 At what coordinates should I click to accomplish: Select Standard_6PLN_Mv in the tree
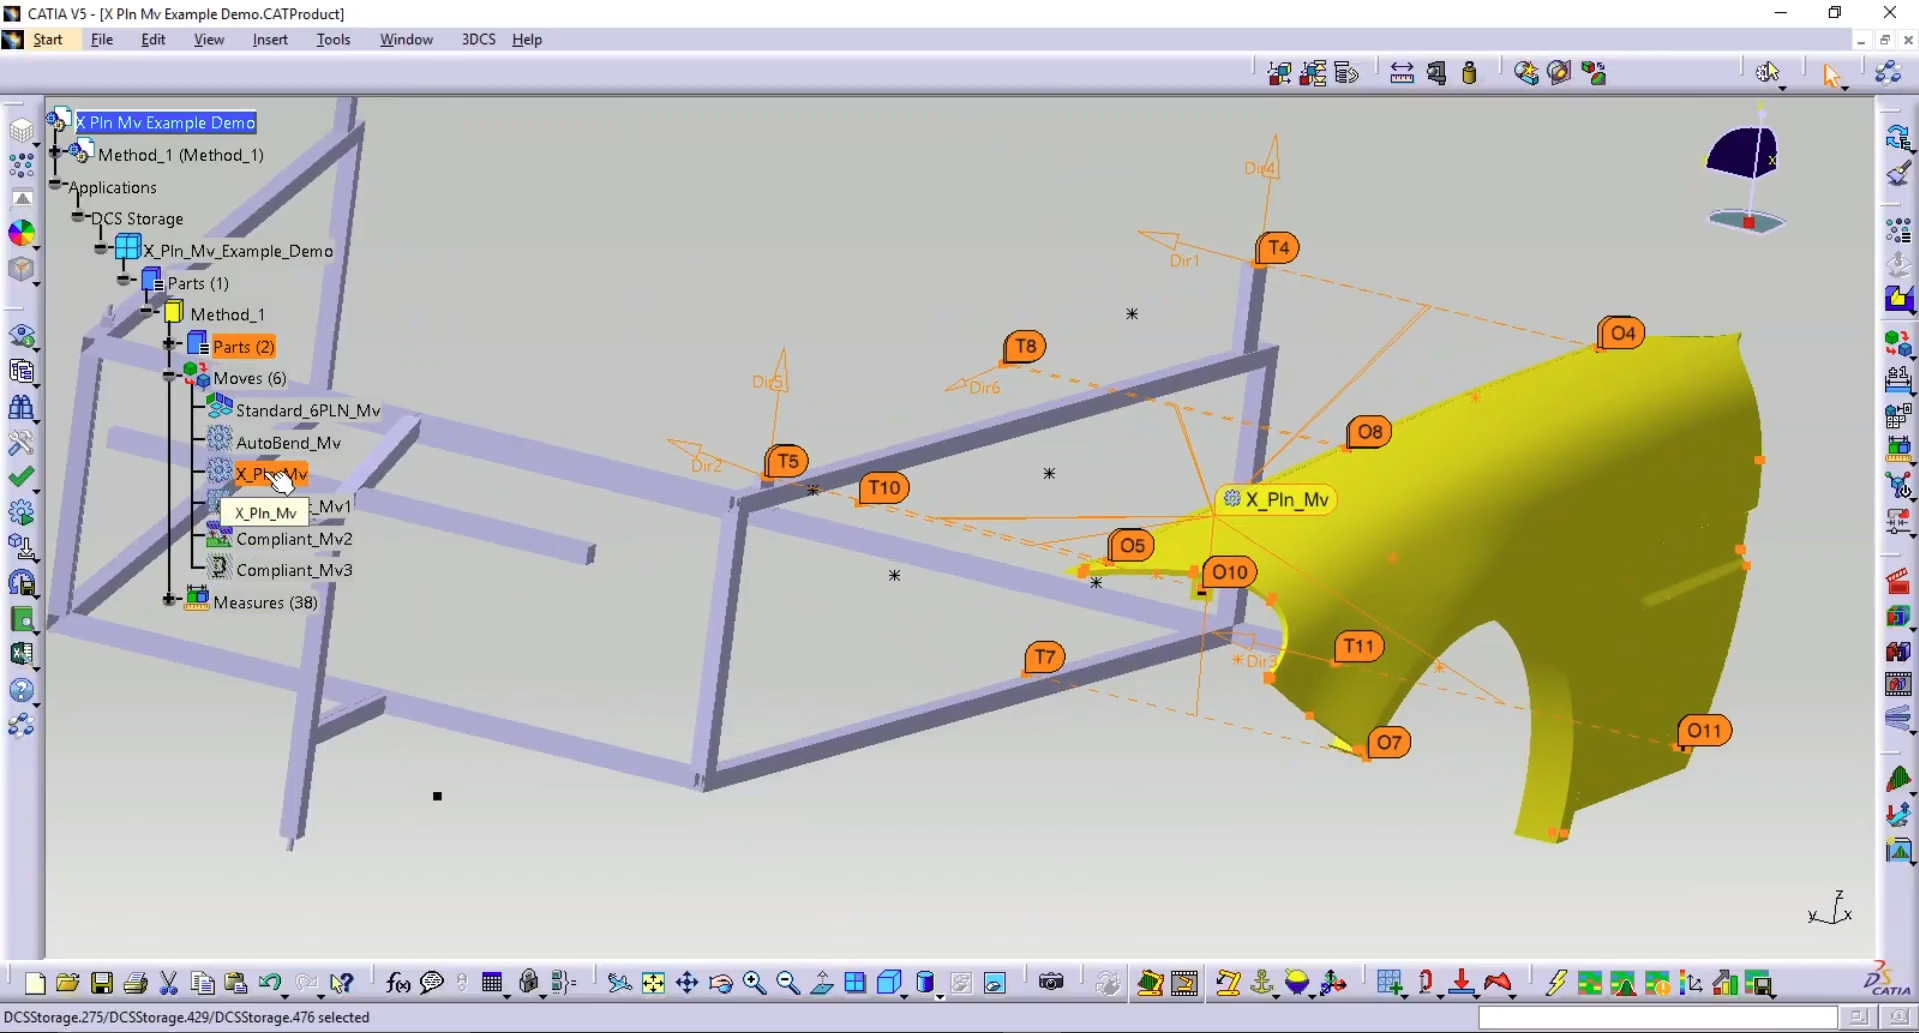[308, 410]
